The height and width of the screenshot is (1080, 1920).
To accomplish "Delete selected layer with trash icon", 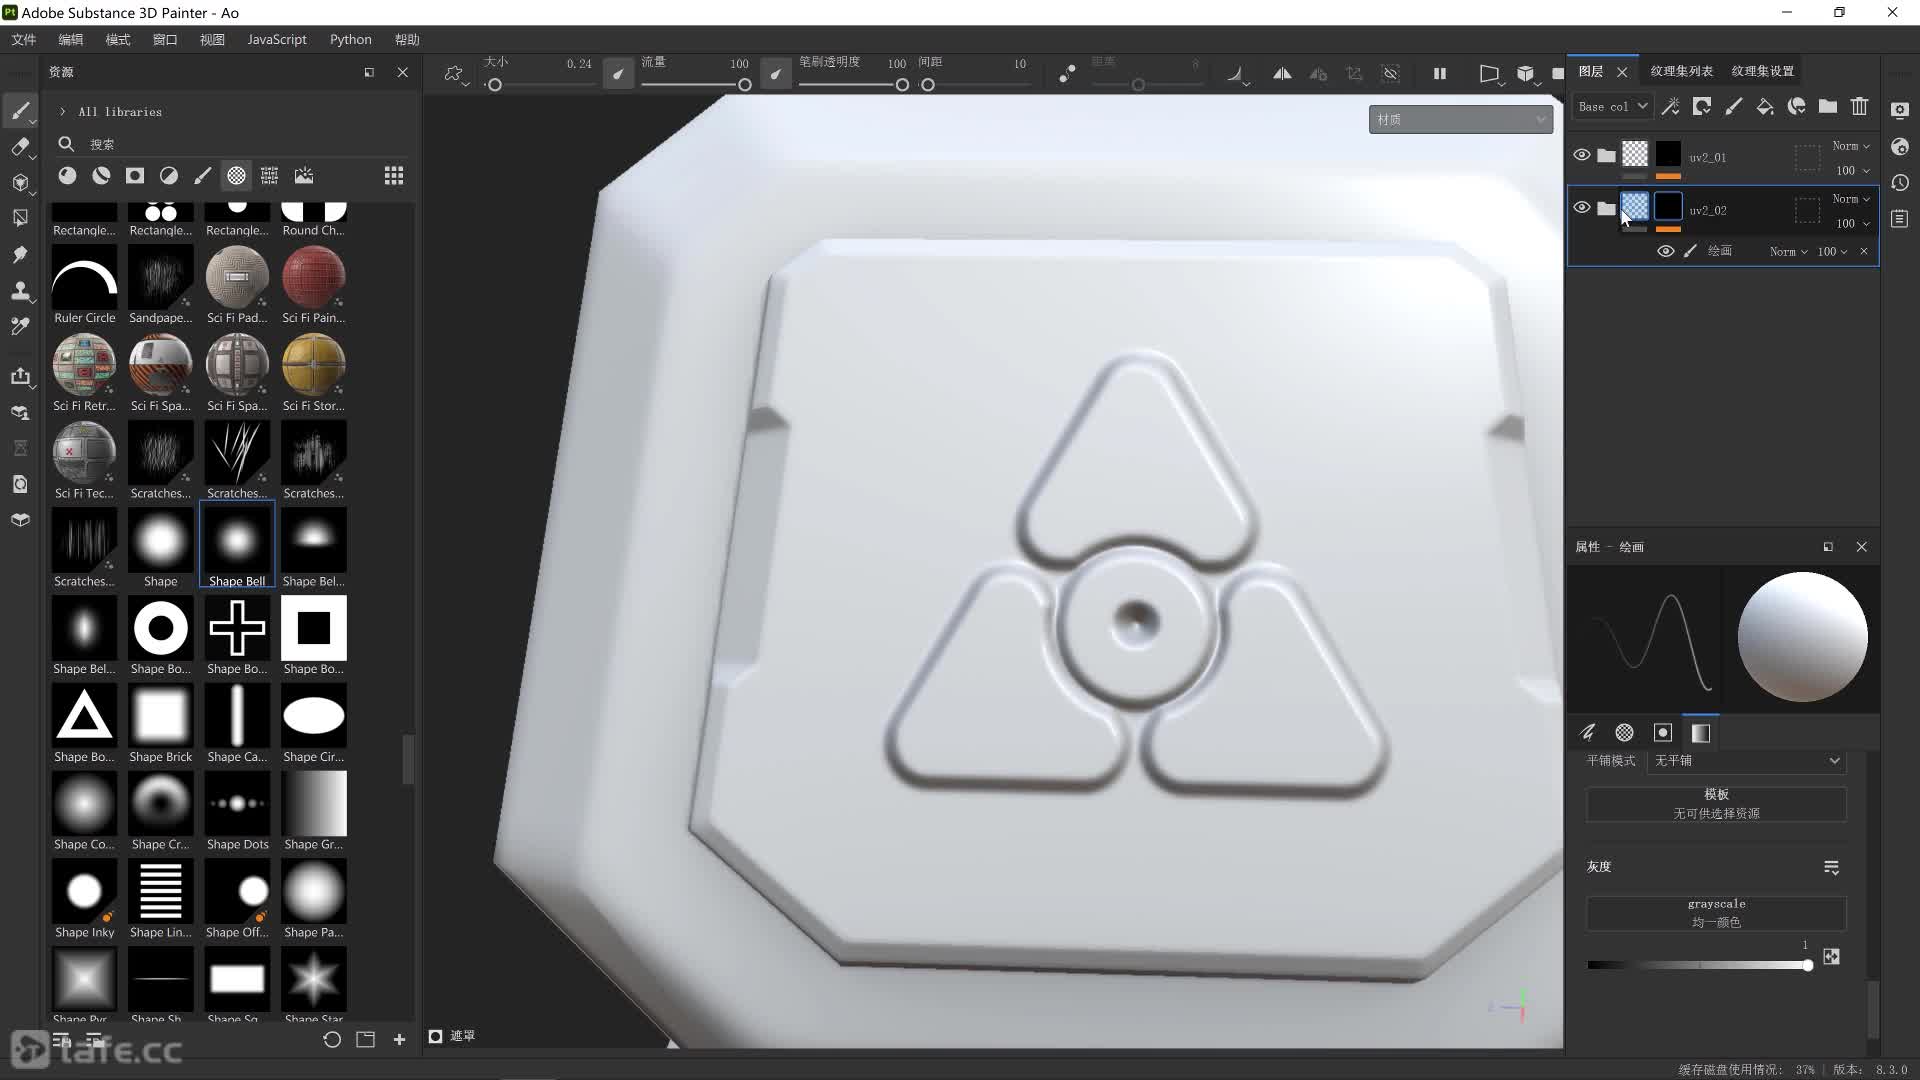I will 1860,106.
